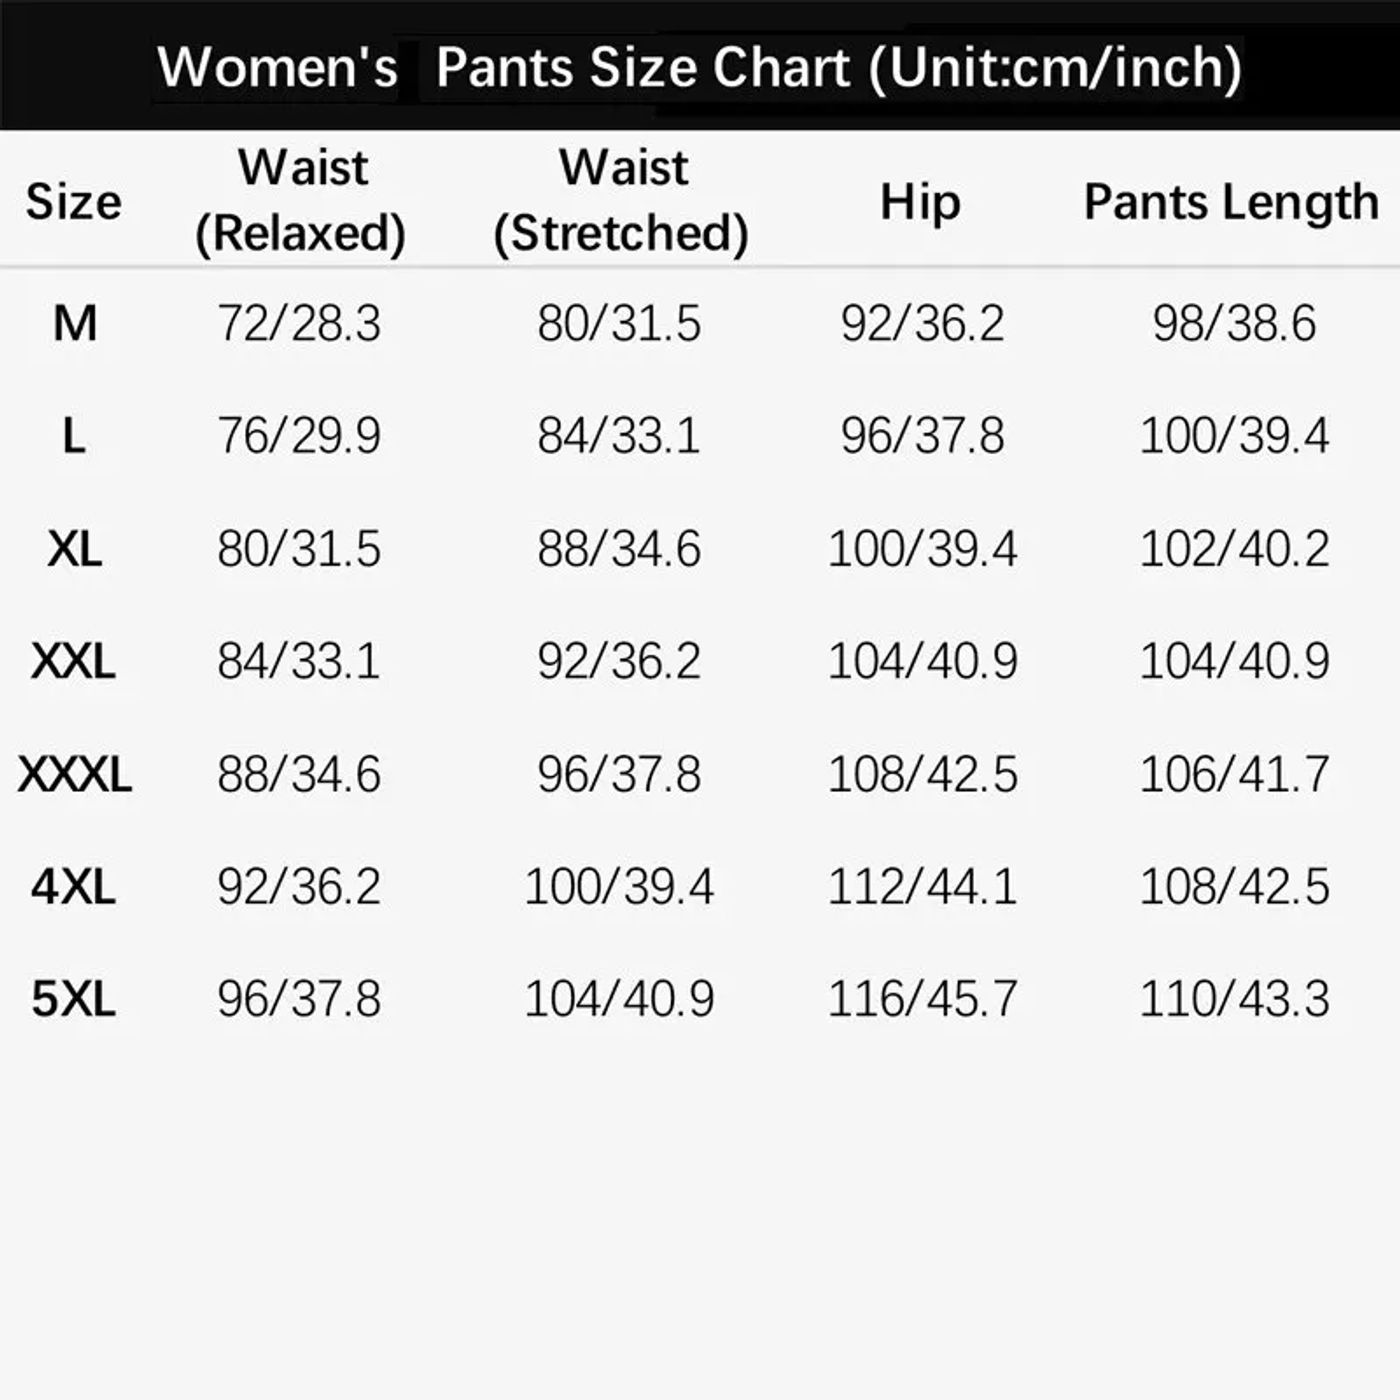Click the Waist (Stretched) column header
The image size is (1400, 1400).
point(621,200)
